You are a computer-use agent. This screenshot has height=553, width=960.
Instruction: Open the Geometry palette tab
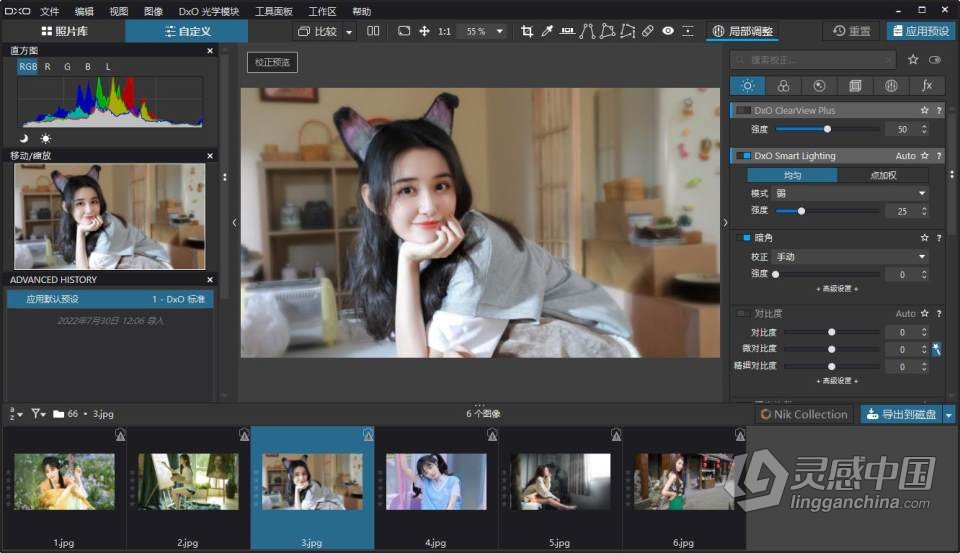click(855, 86)
